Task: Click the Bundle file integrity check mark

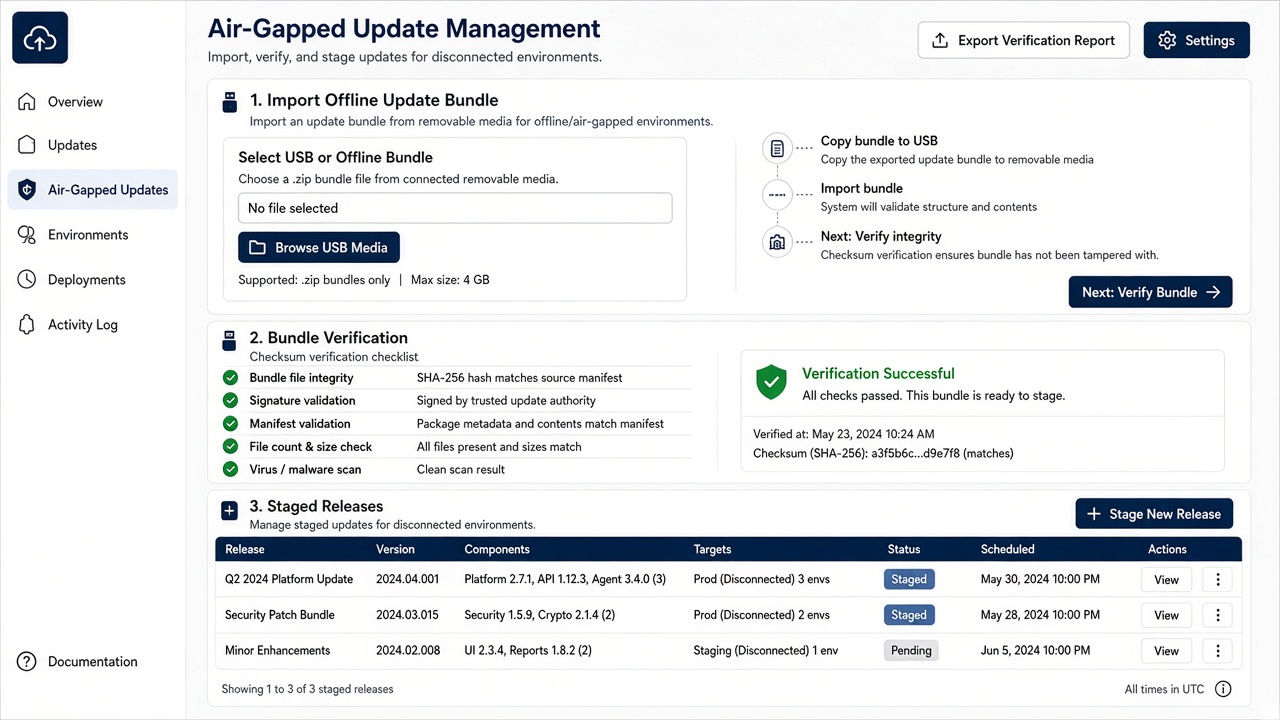Action: (230, 378)
